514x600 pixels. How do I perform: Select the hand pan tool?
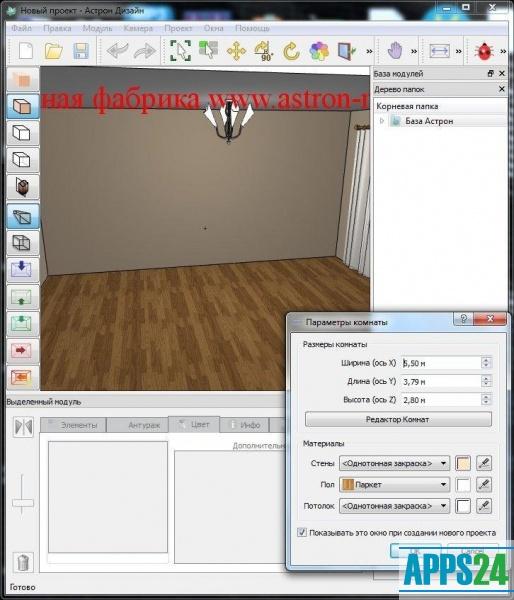[x=395, y=51]
